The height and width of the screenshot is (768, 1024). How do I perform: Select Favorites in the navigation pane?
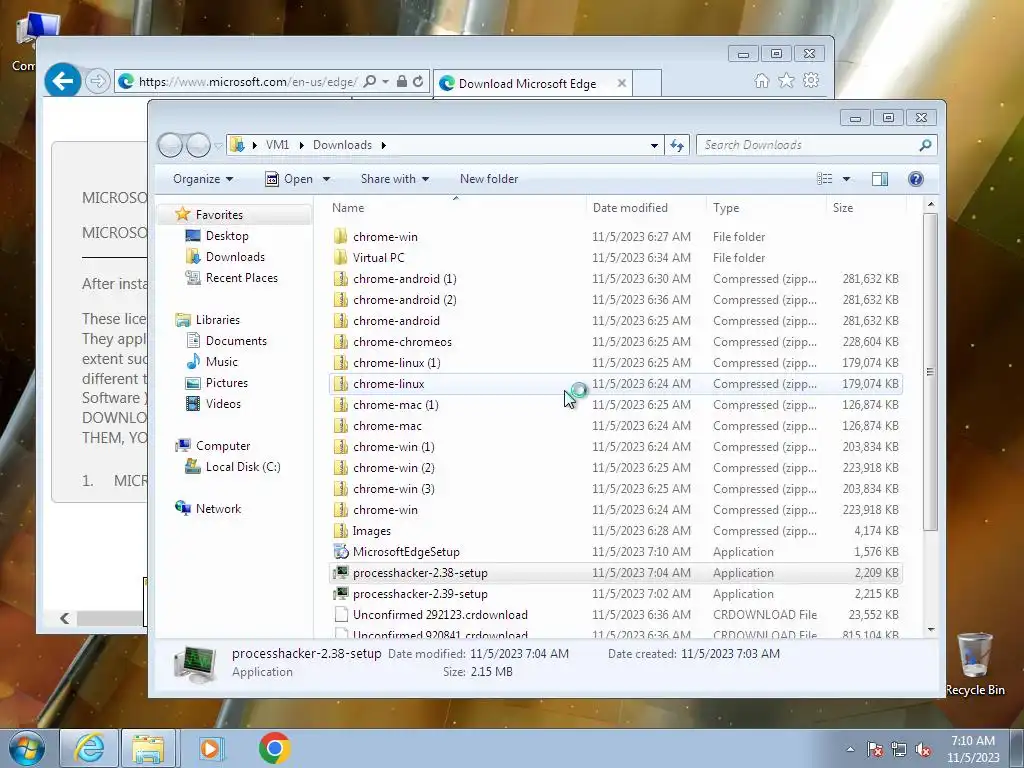219,215
